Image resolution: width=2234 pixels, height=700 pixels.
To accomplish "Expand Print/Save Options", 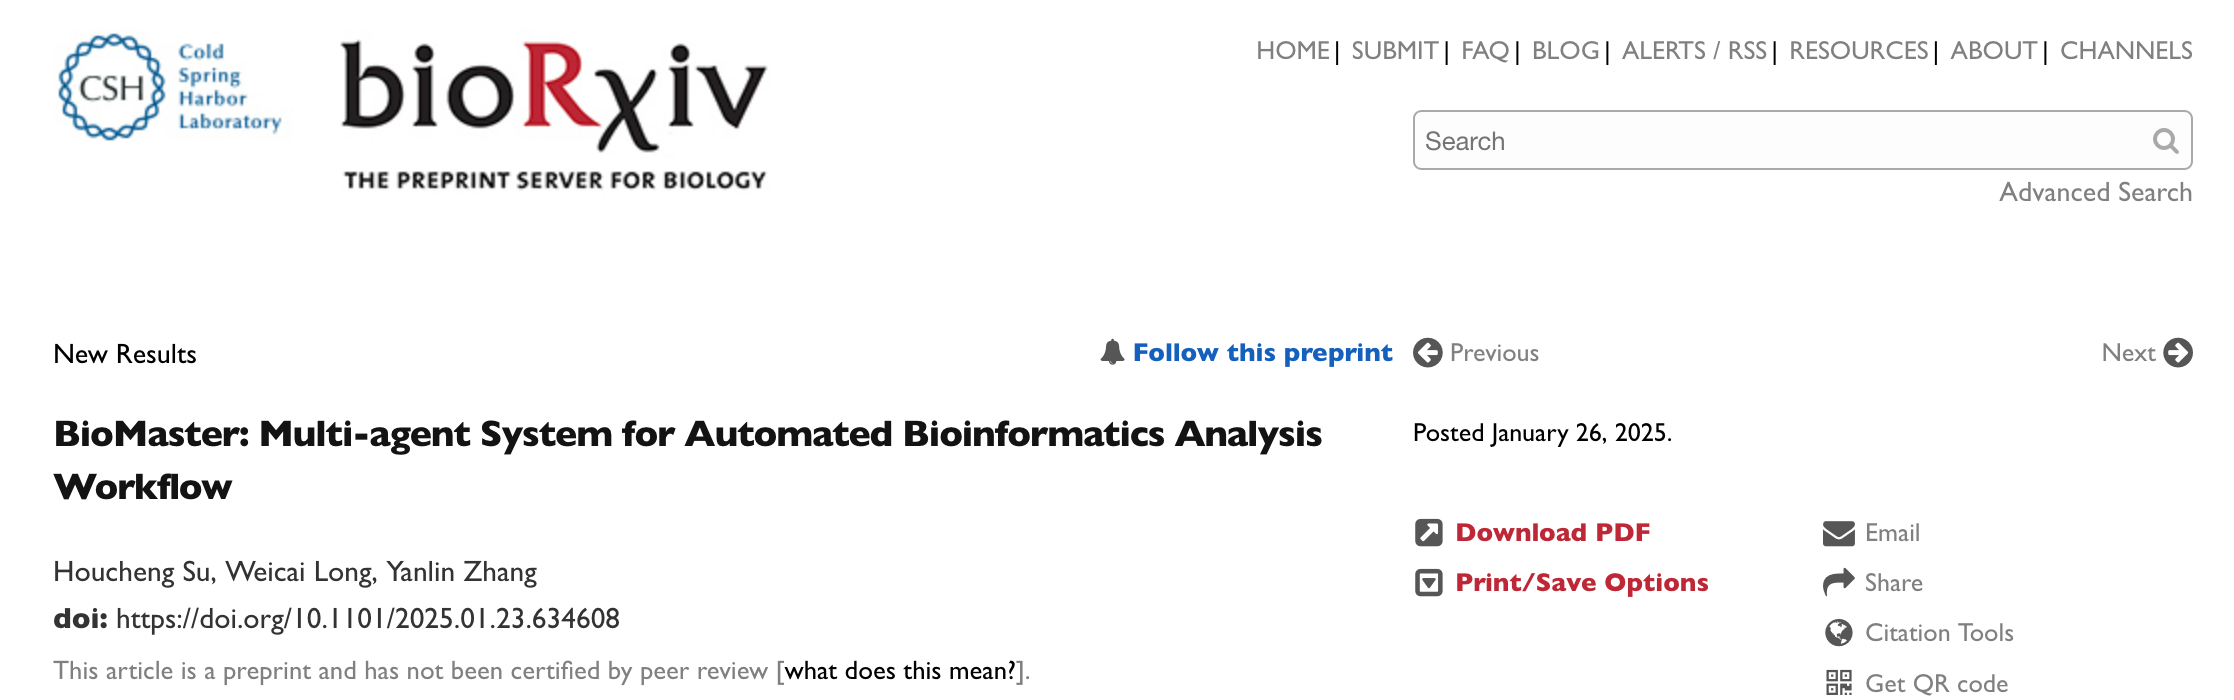I will (x=1581, y=583).
